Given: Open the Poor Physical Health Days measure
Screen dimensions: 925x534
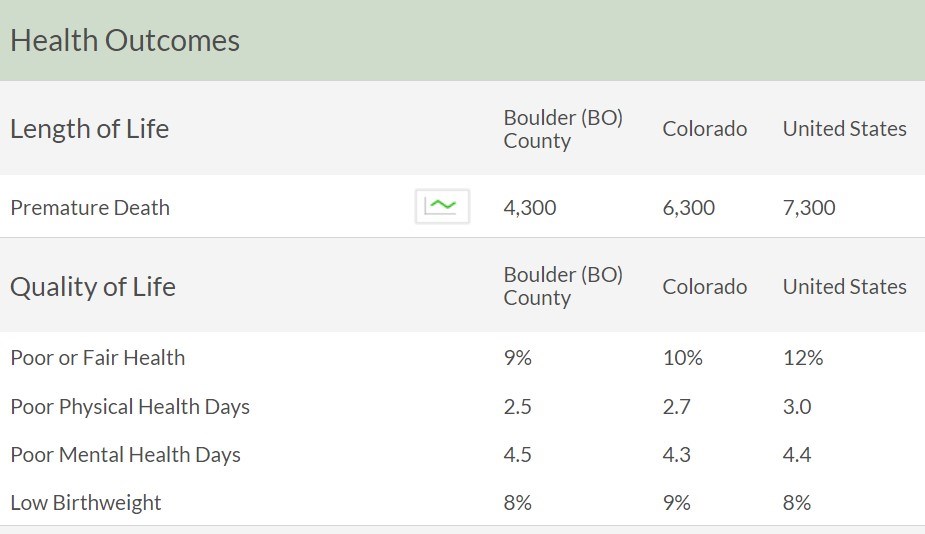Looking at the screenshot, I should pyautogui.click(x=130, y=407).
